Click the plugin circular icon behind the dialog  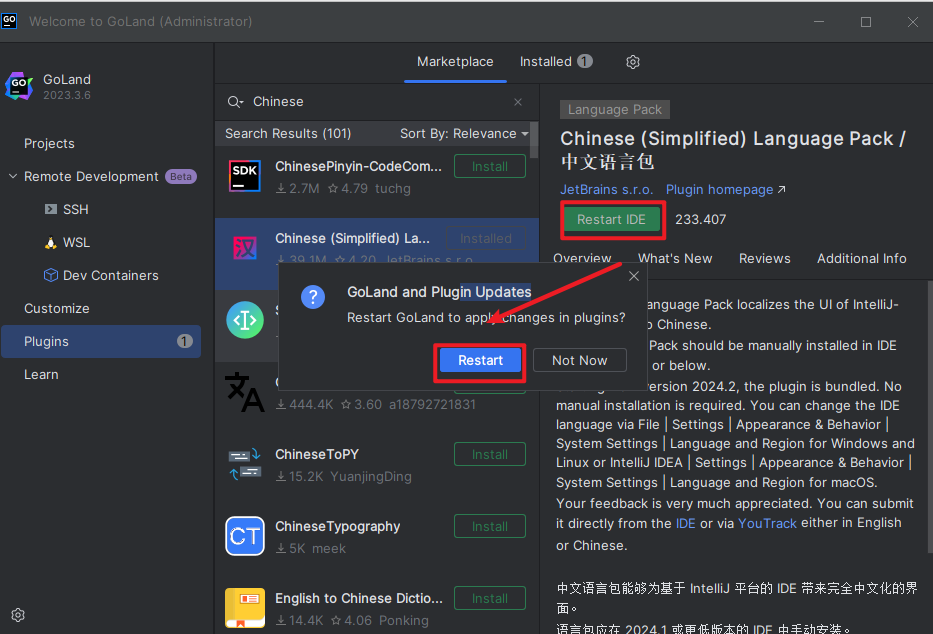click(x=245, y=320)
